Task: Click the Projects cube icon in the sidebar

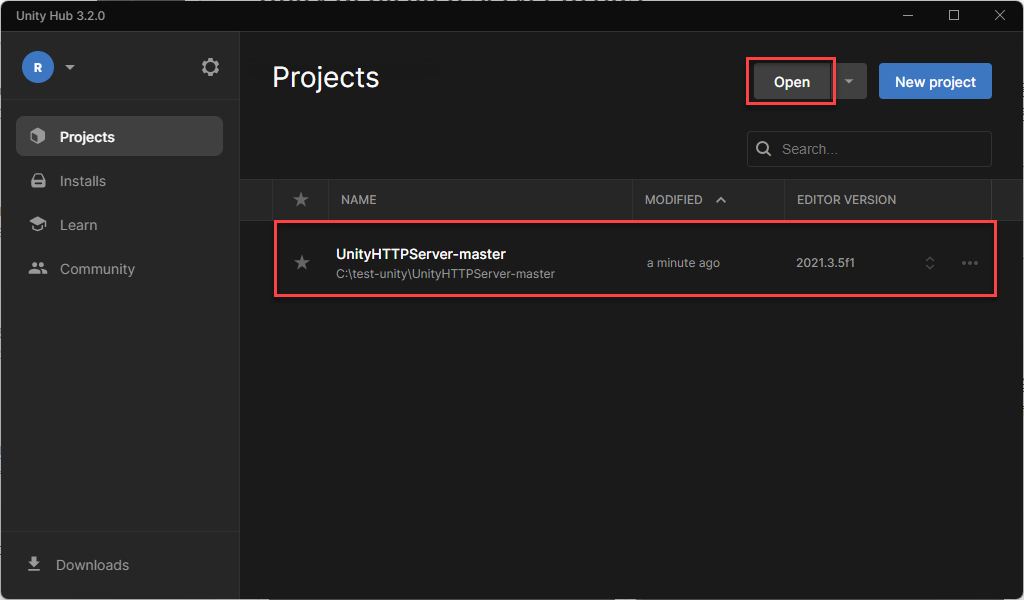Action: pyautogui.click(x=38, y=136)
